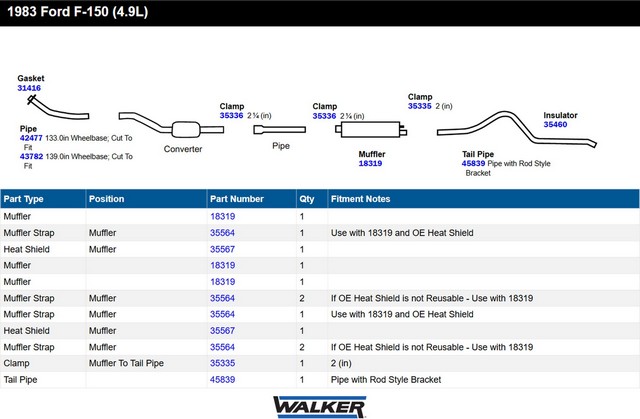Click 'Pipe with Rod Style Bracket' table note

tap(386, 379)
